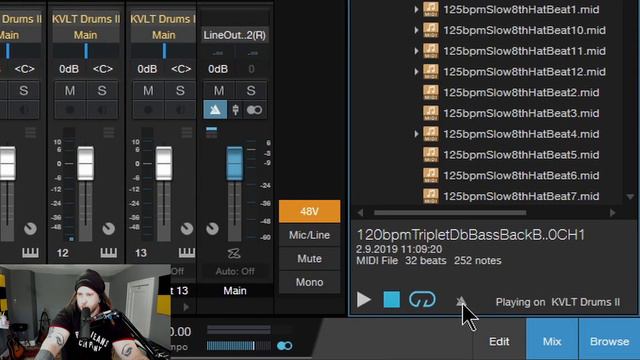Select the Mono option in the popup
Viewport: 640px width, 360px height.
click(x=309, y=282)
